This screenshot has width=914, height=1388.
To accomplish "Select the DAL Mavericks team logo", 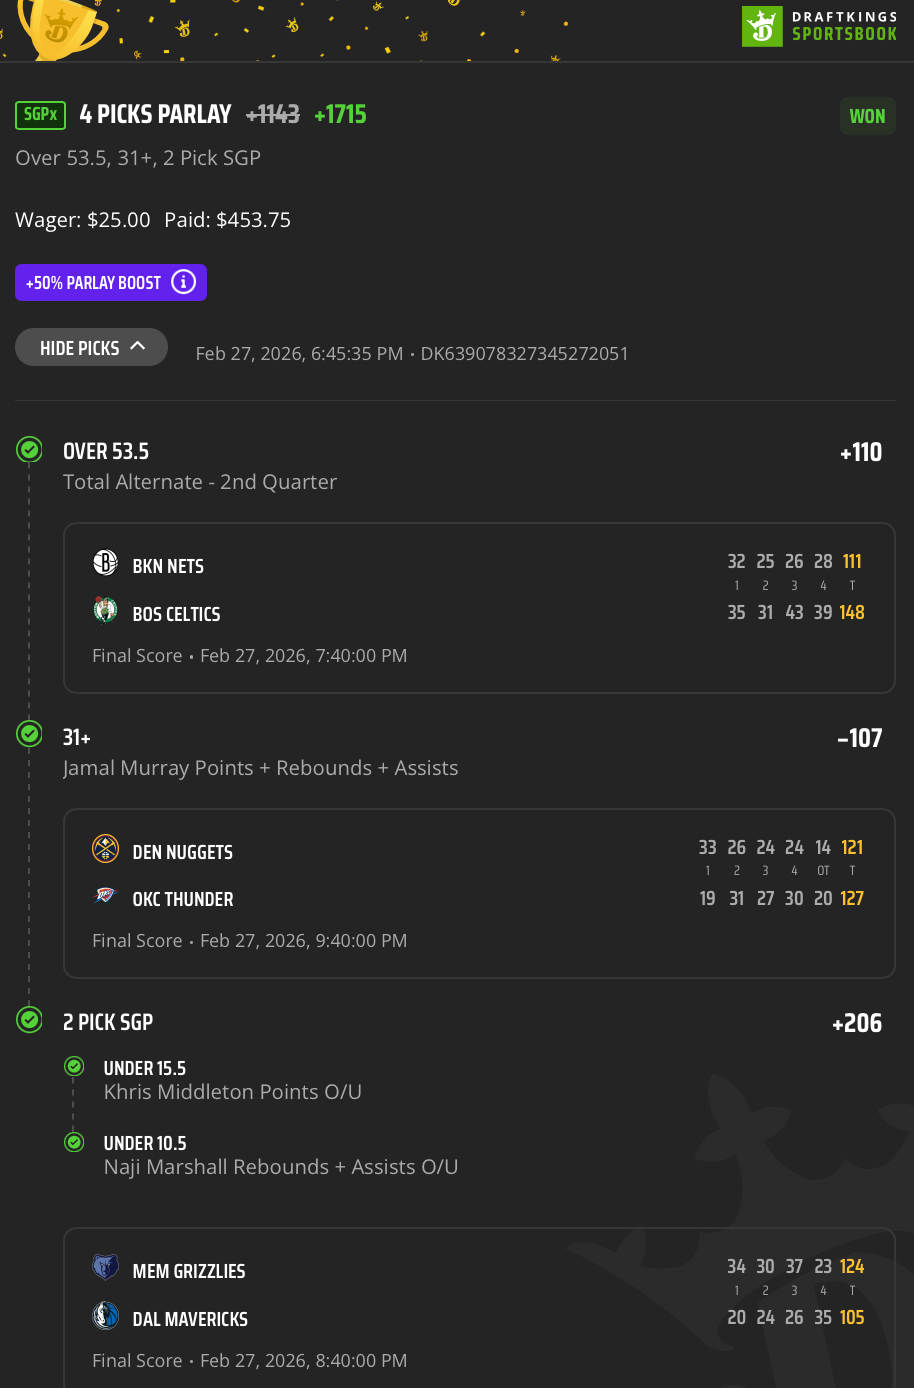I will click(105, 1316).
